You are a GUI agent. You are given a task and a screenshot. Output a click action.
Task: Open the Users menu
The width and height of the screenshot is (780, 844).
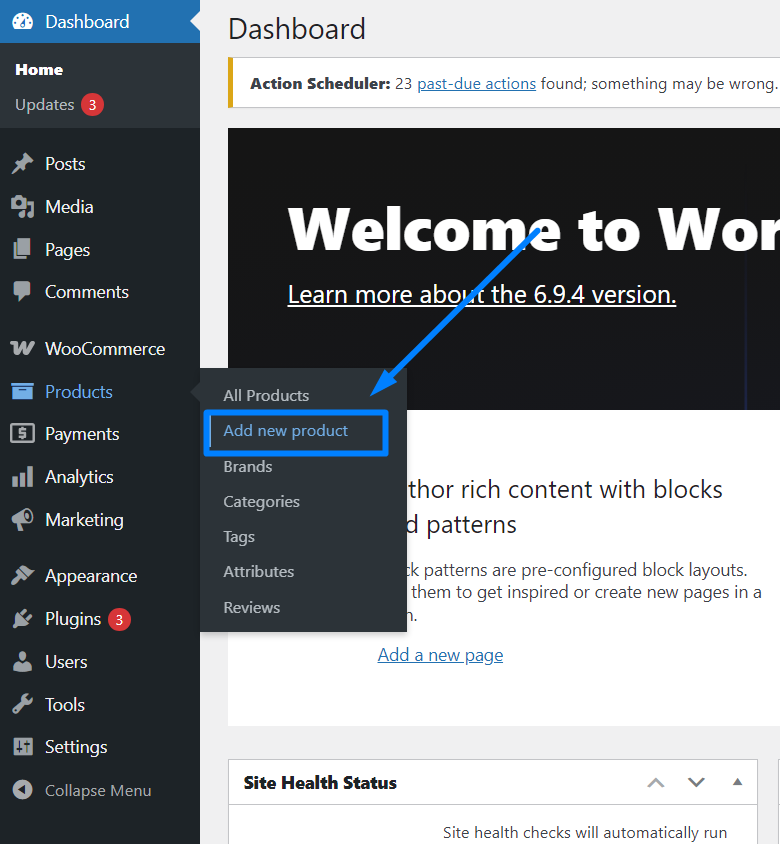(66, 662)
